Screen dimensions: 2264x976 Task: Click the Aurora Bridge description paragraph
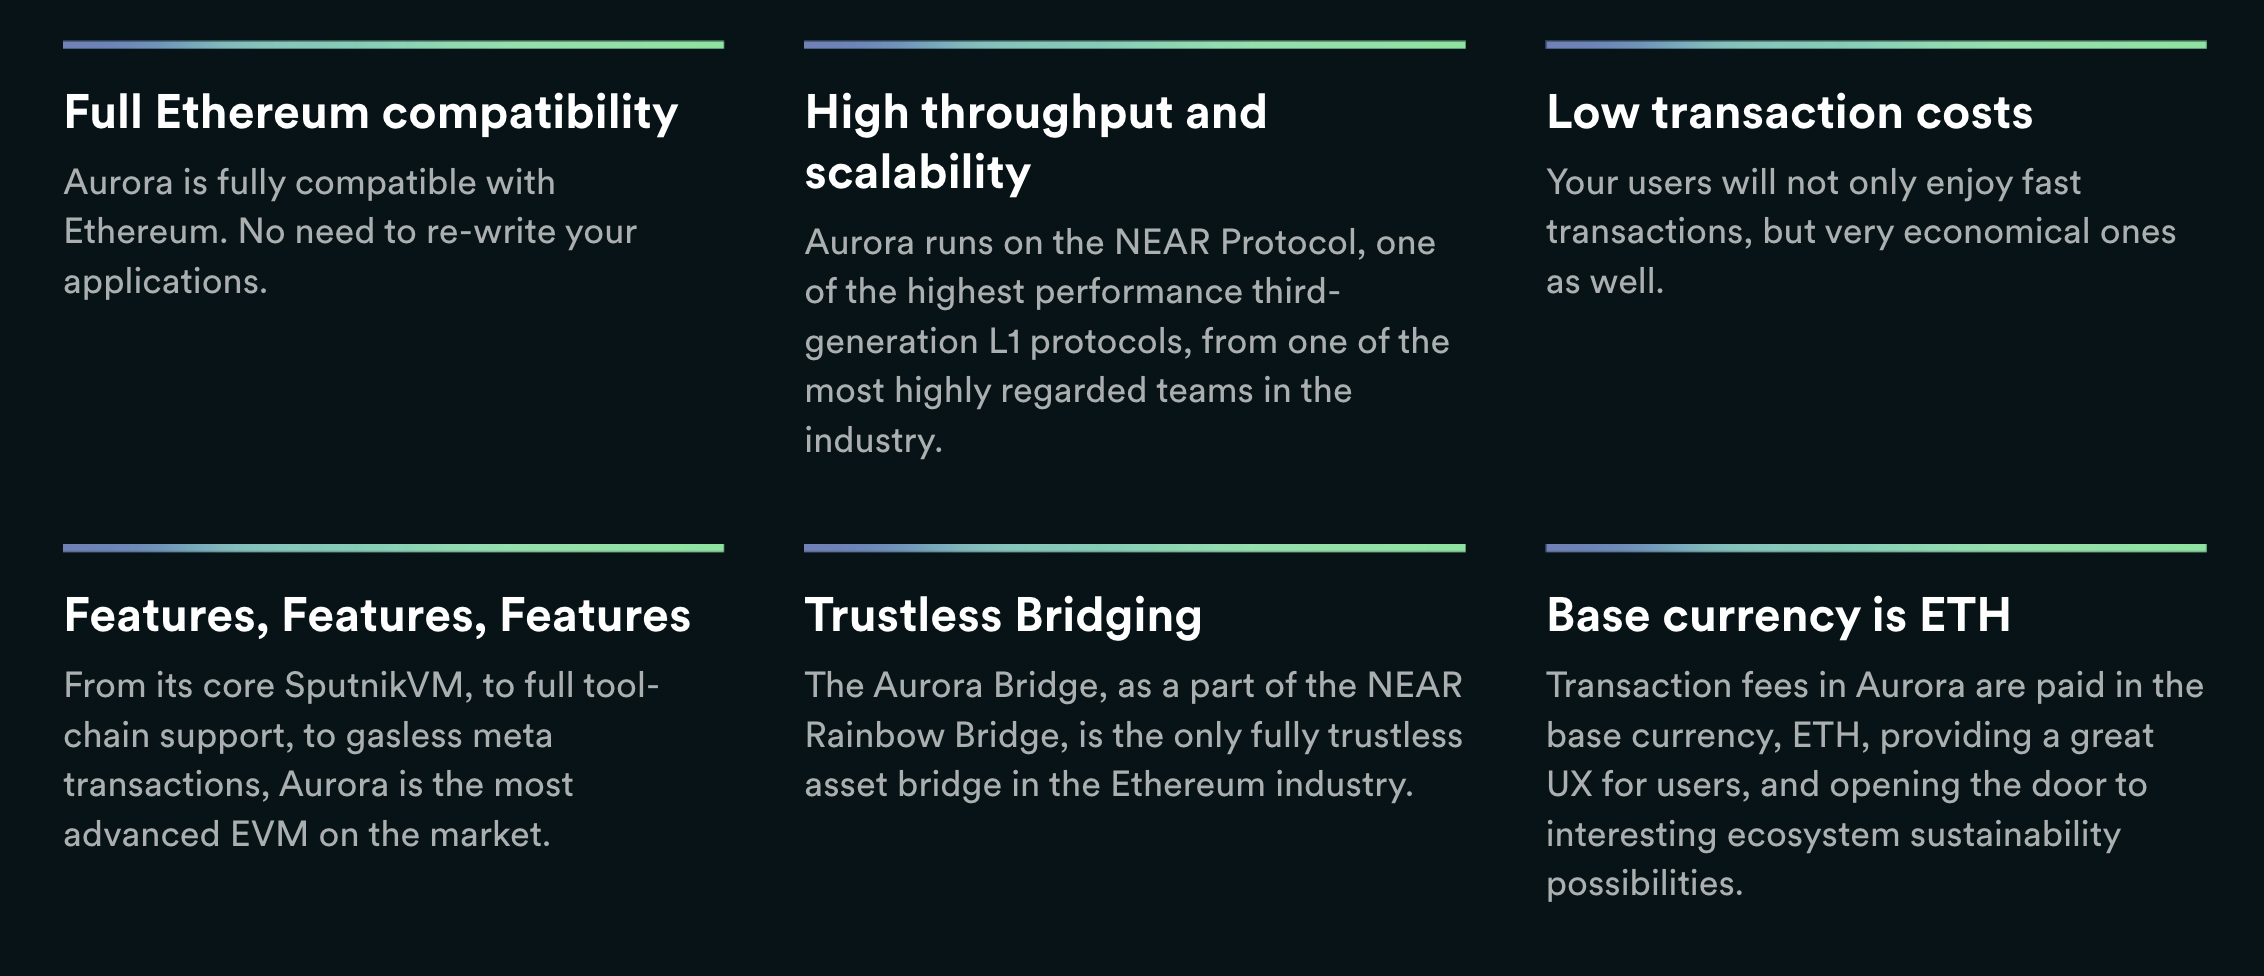pyautogui.click(x=1134, y=735)
